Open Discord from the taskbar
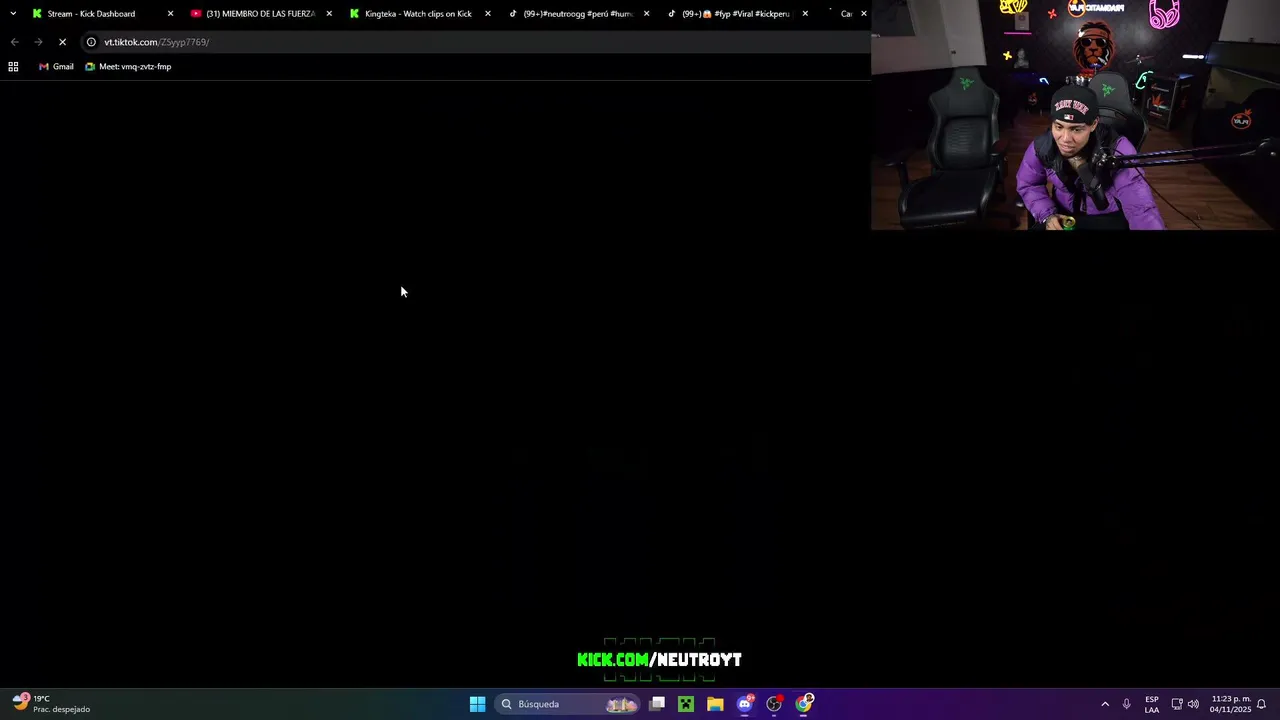 (745, 704)
